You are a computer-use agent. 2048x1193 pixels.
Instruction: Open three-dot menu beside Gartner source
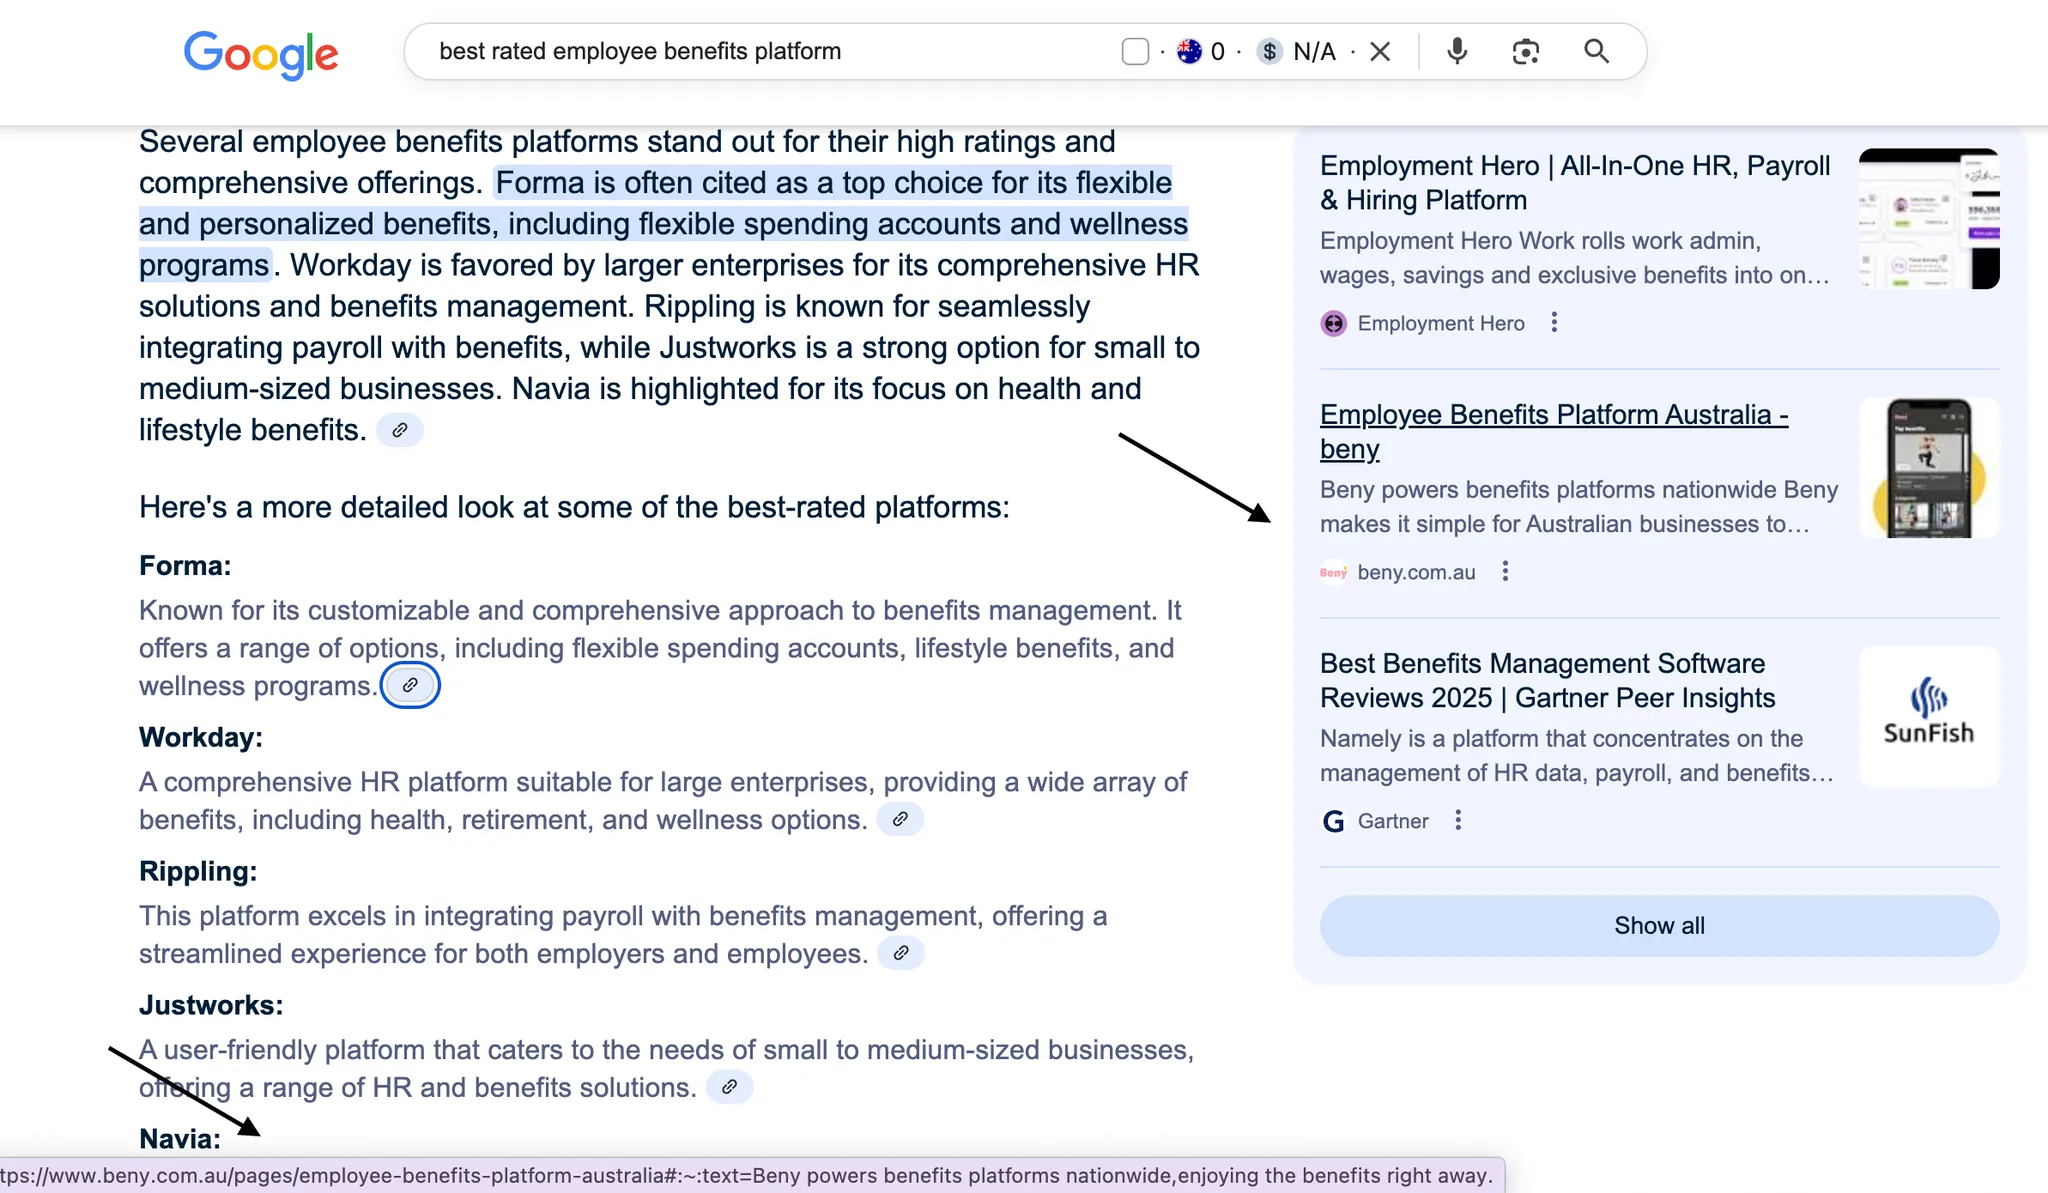(1458, 820)
